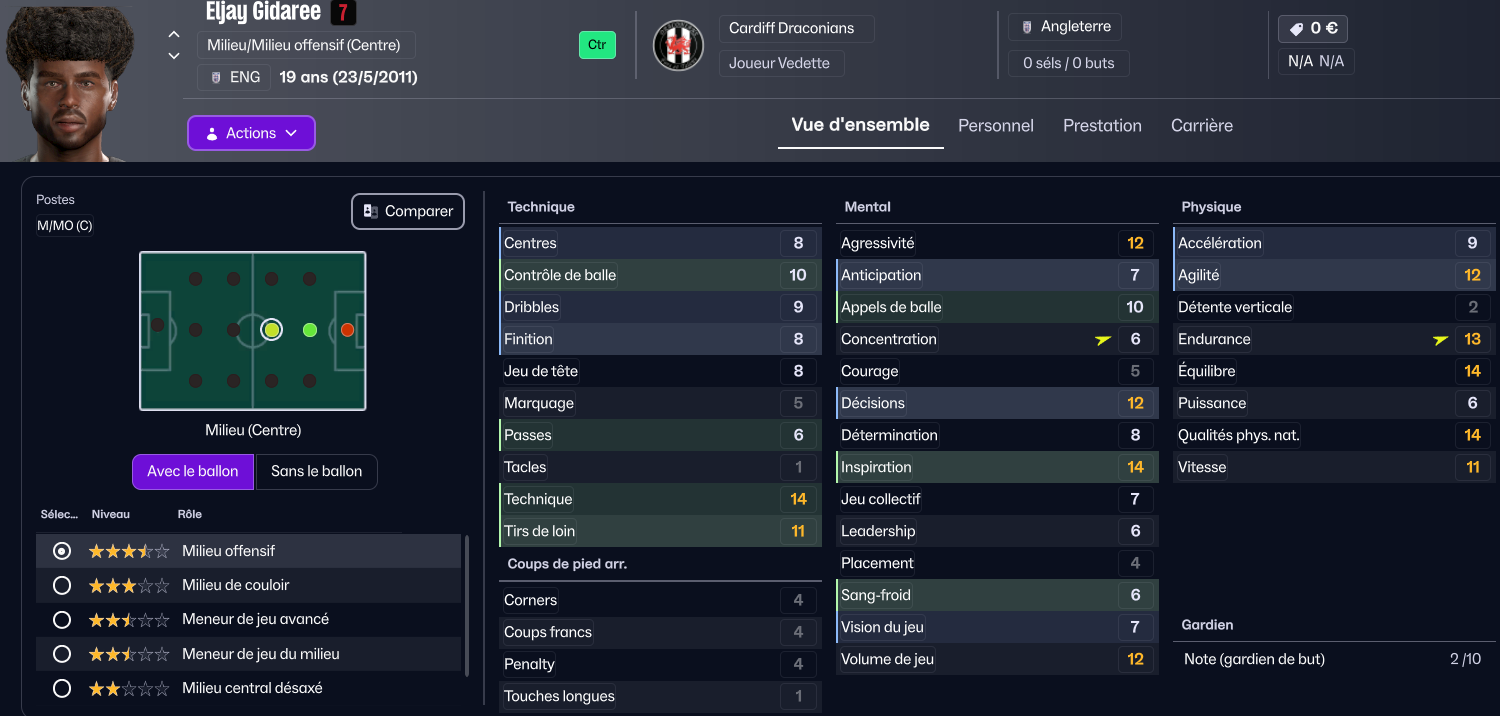The height and width of the screenshot is (716, 1500).
Task: Click the Endurance trend arrow icon
Action: (x=1440, y=340)
